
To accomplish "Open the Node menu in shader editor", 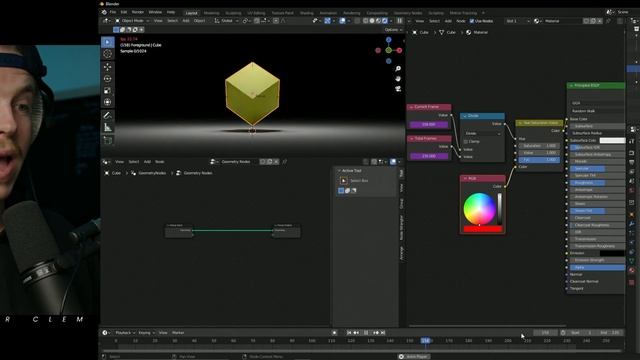I will coord(460,21).
